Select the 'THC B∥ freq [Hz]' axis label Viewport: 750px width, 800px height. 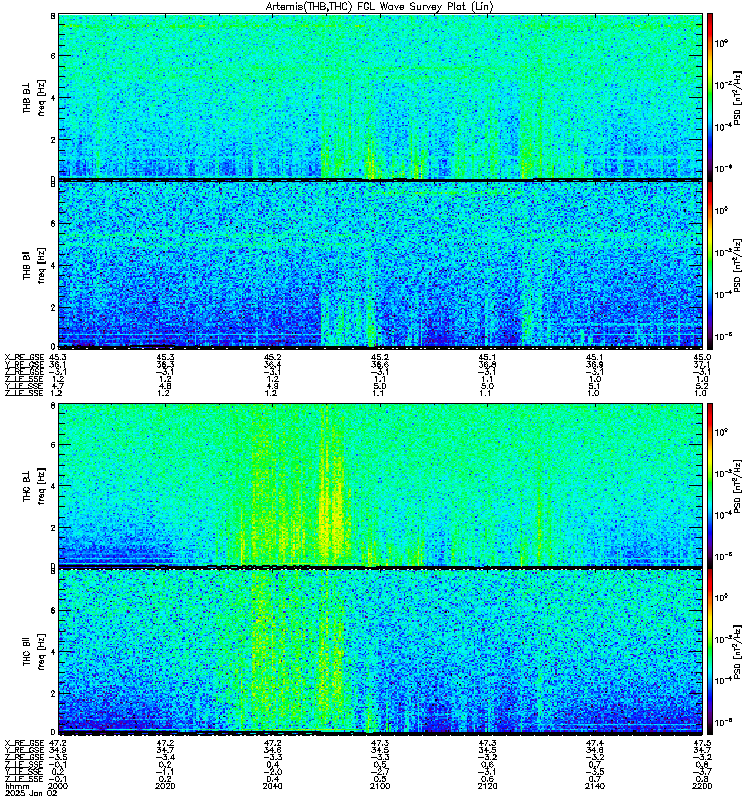click(x=34, y=652)
